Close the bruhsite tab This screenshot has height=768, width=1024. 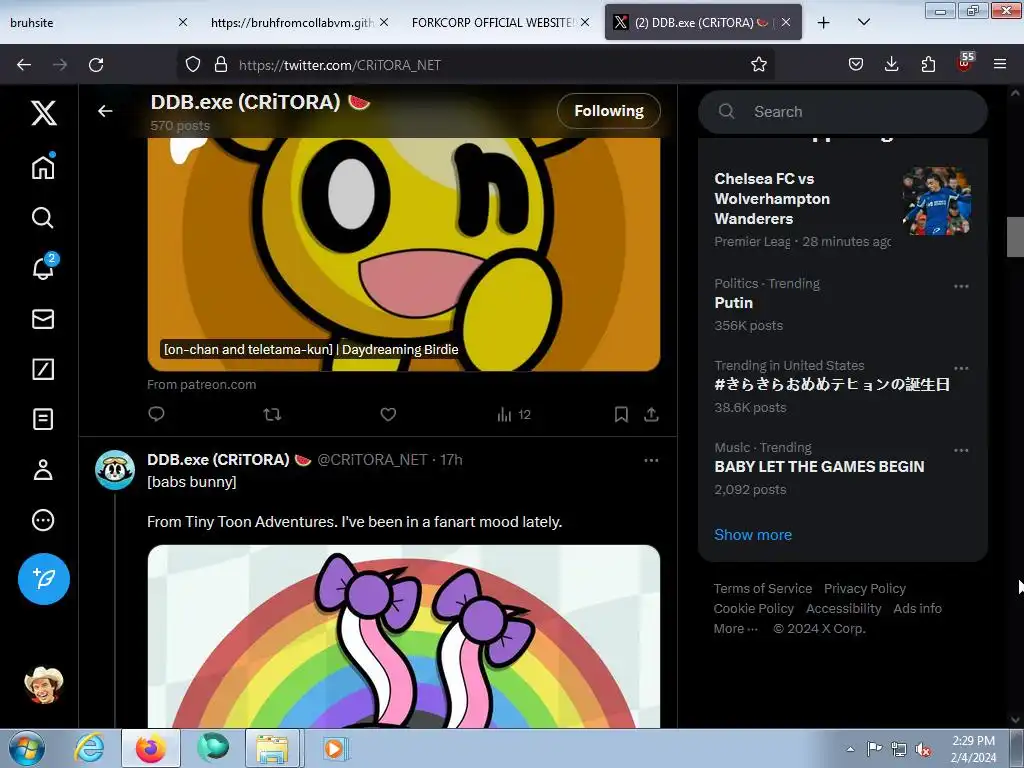(x=183, y=22)
